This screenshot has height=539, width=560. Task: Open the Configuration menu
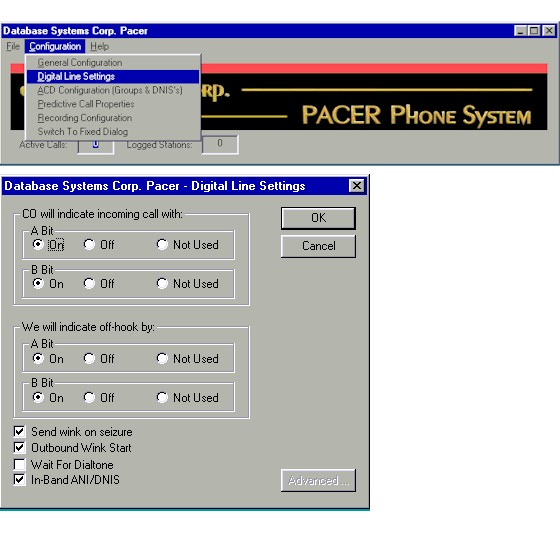55,46
